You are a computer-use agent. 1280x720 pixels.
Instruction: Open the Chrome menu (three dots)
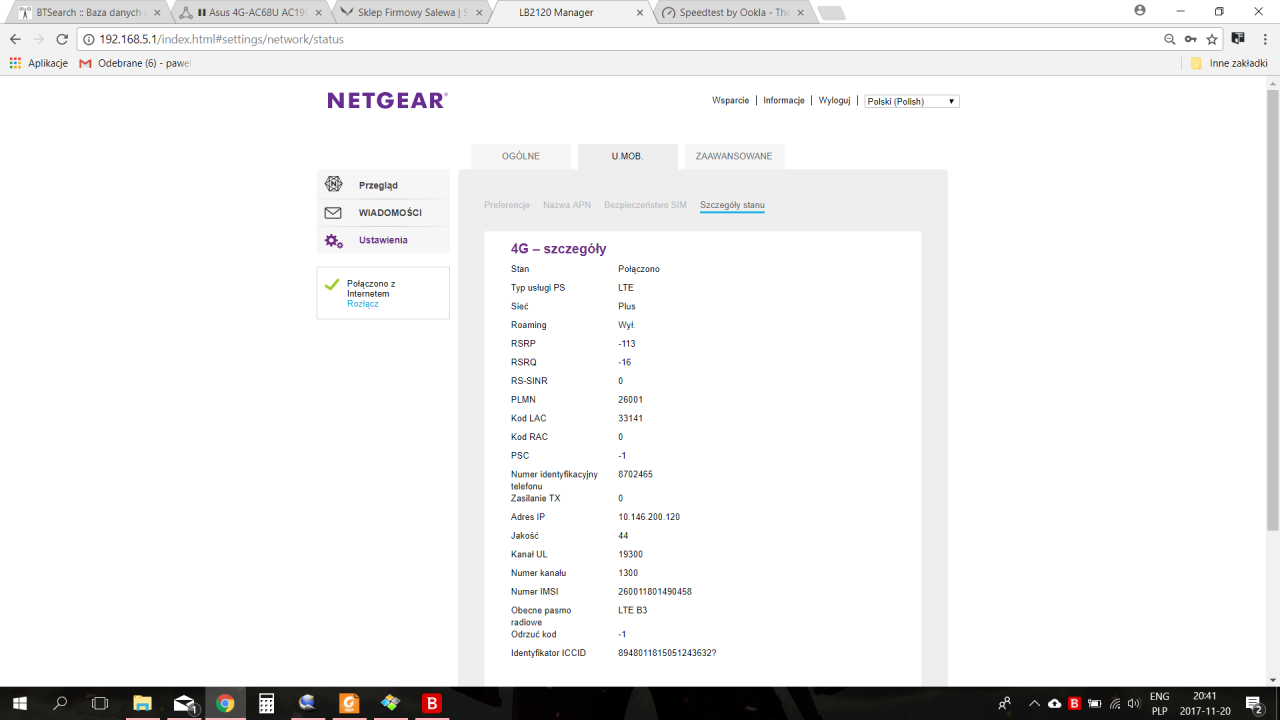tap(1264, 39)
